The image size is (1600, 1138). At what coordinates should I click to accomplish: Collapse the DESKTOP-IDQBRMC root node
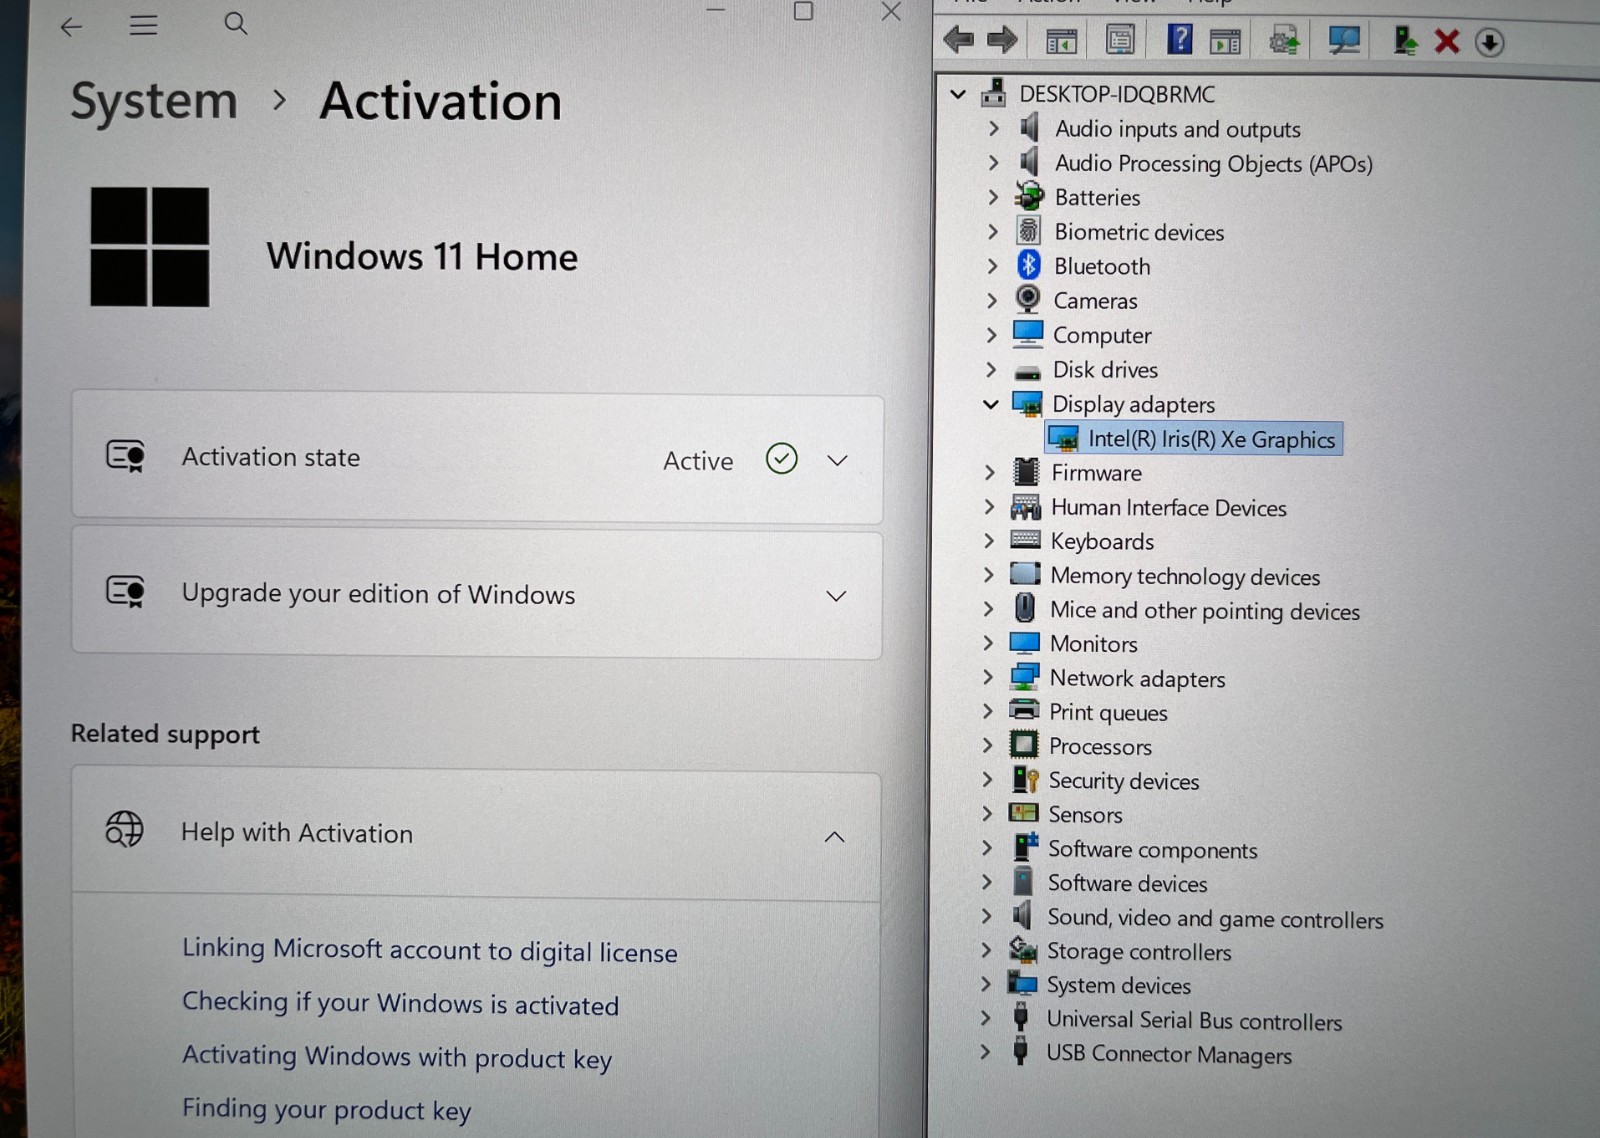coord(958,94)
